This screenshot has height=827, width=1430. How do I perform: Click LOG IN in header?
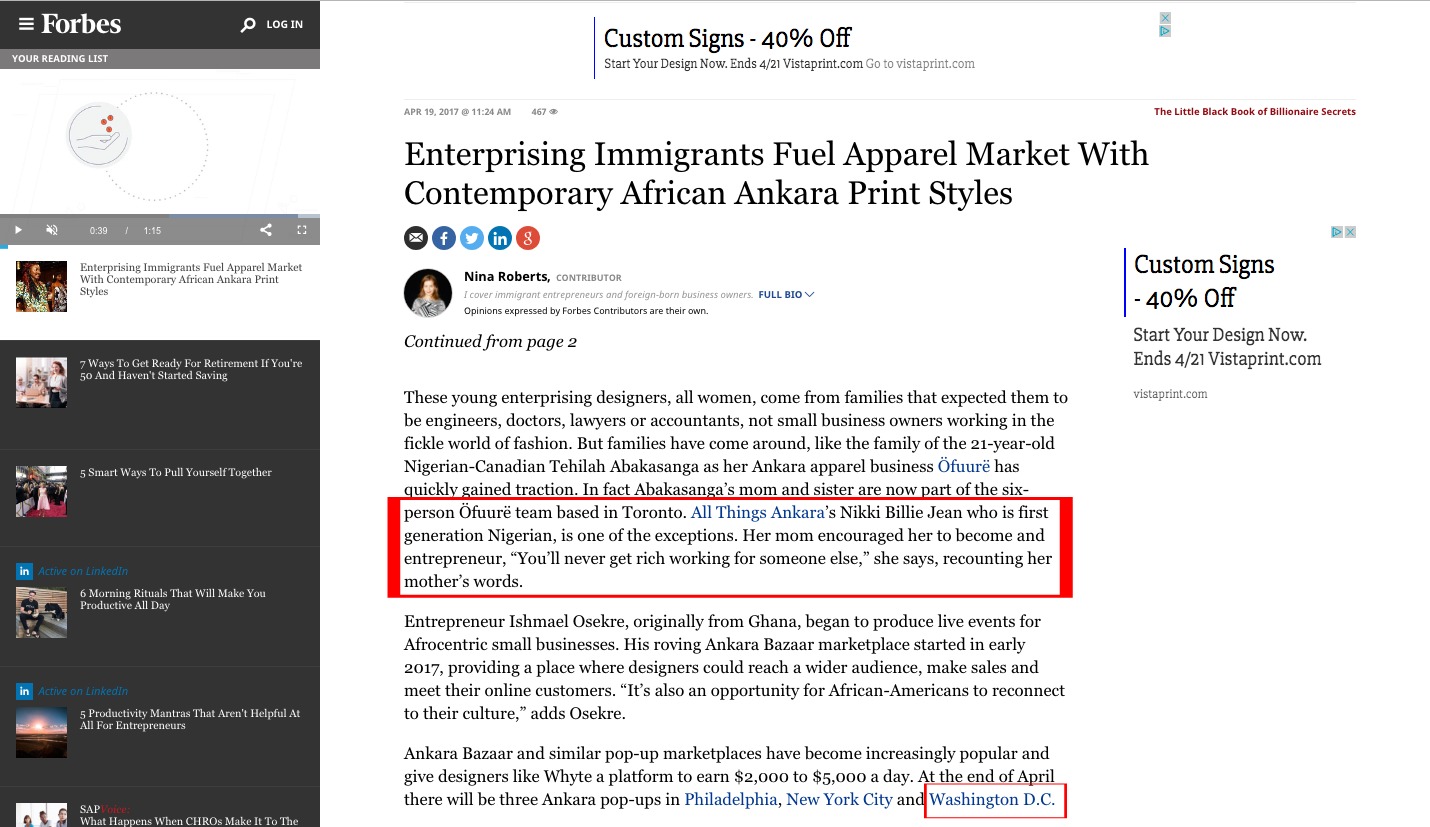point(284,25)
